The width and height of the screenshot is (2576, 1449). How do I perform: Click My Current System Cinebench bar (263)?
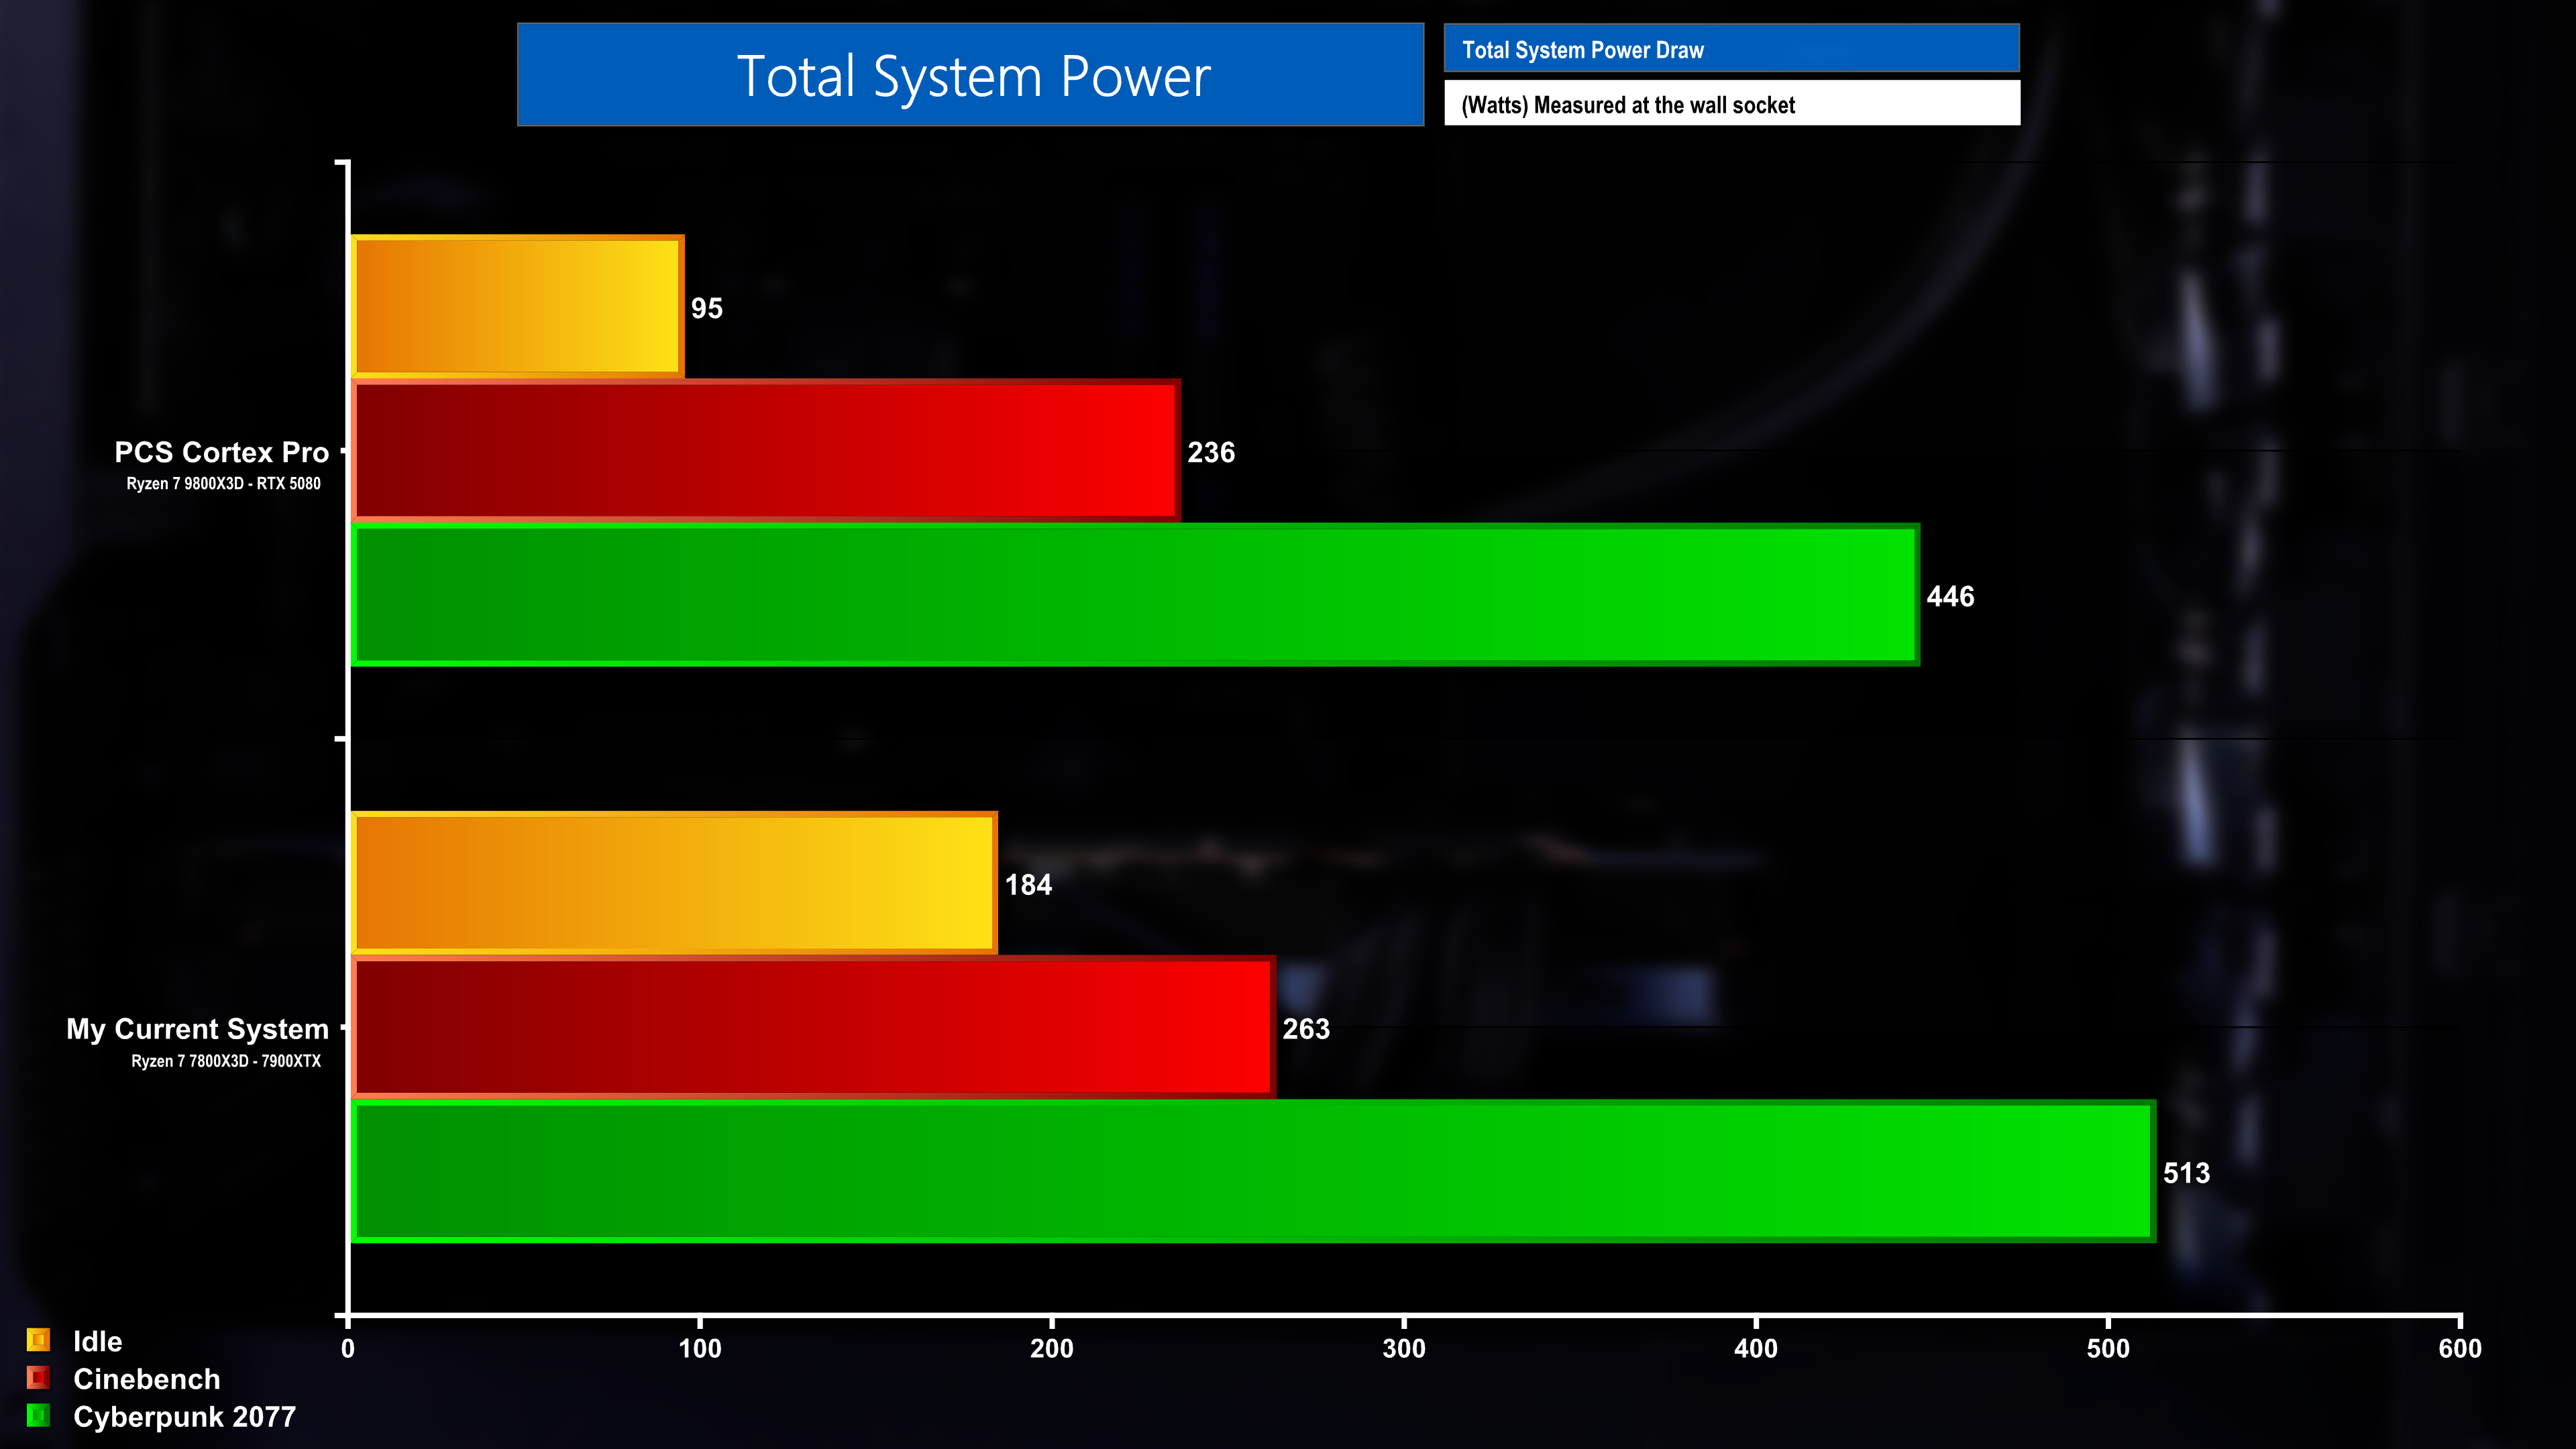click(813, 1027)
